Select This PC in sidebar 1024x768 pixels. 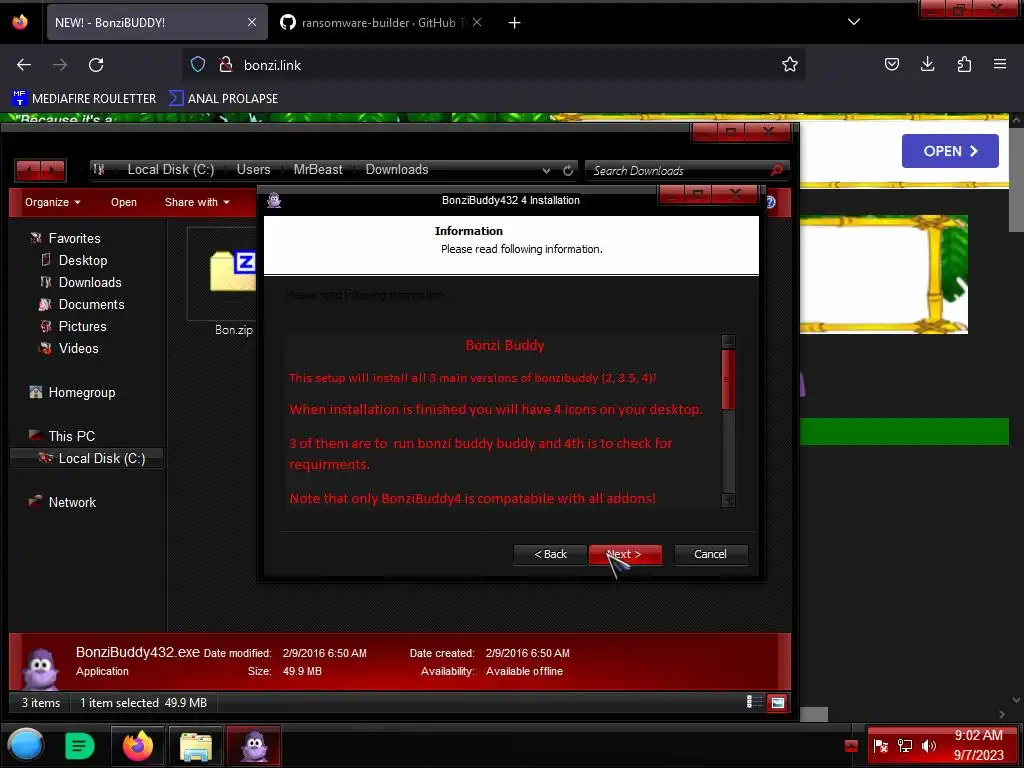71,436
